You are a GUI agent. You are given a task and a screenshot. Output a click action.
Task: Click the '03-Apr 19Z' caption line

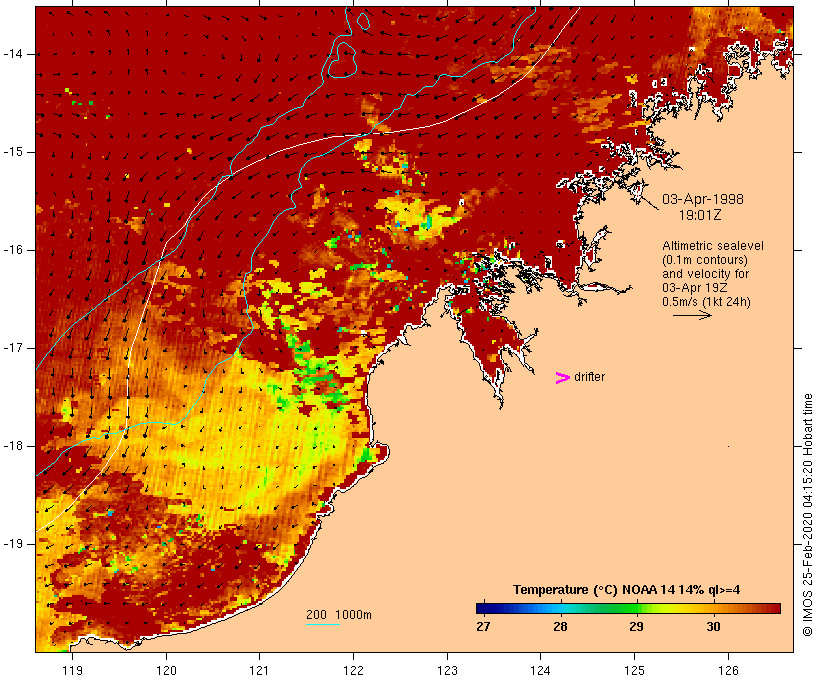pyautogui.click(x=694, y=288)
